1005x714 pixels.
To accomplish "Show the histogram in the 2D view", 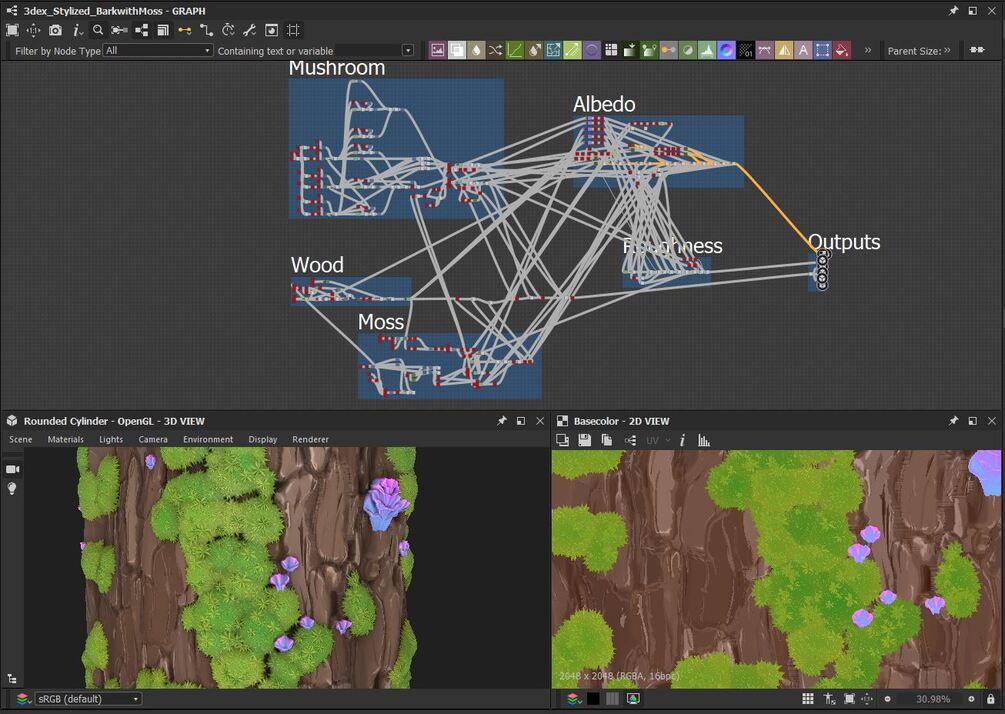I will (x=704, y=440).
